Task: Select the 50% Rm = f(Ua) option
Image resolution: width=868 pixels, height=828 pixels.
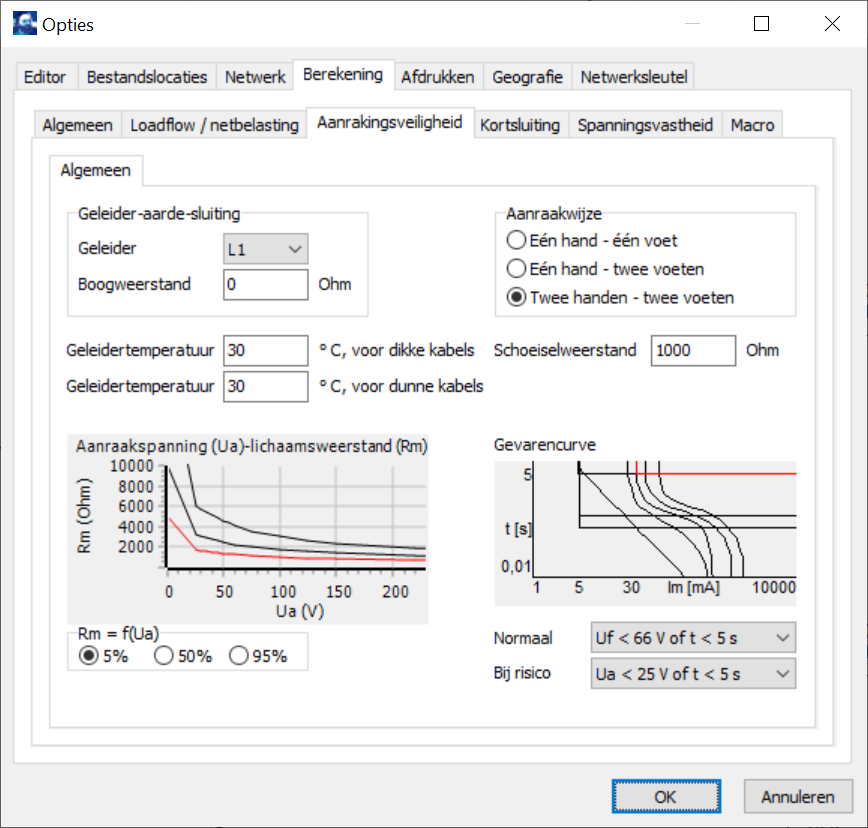Action: (x=165, y=656)
